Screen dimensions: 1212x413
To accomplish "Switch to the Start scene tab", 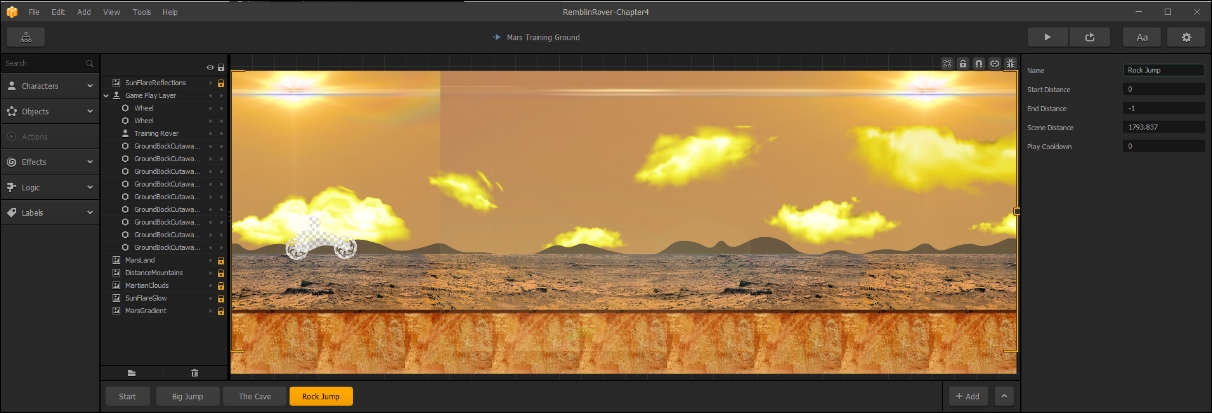I will pos(128,396).
